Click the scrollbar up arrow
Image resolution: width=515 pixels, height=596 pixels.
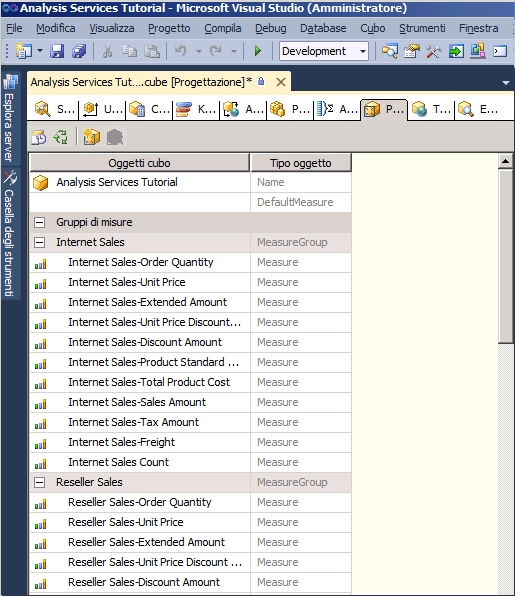(505, 161)
